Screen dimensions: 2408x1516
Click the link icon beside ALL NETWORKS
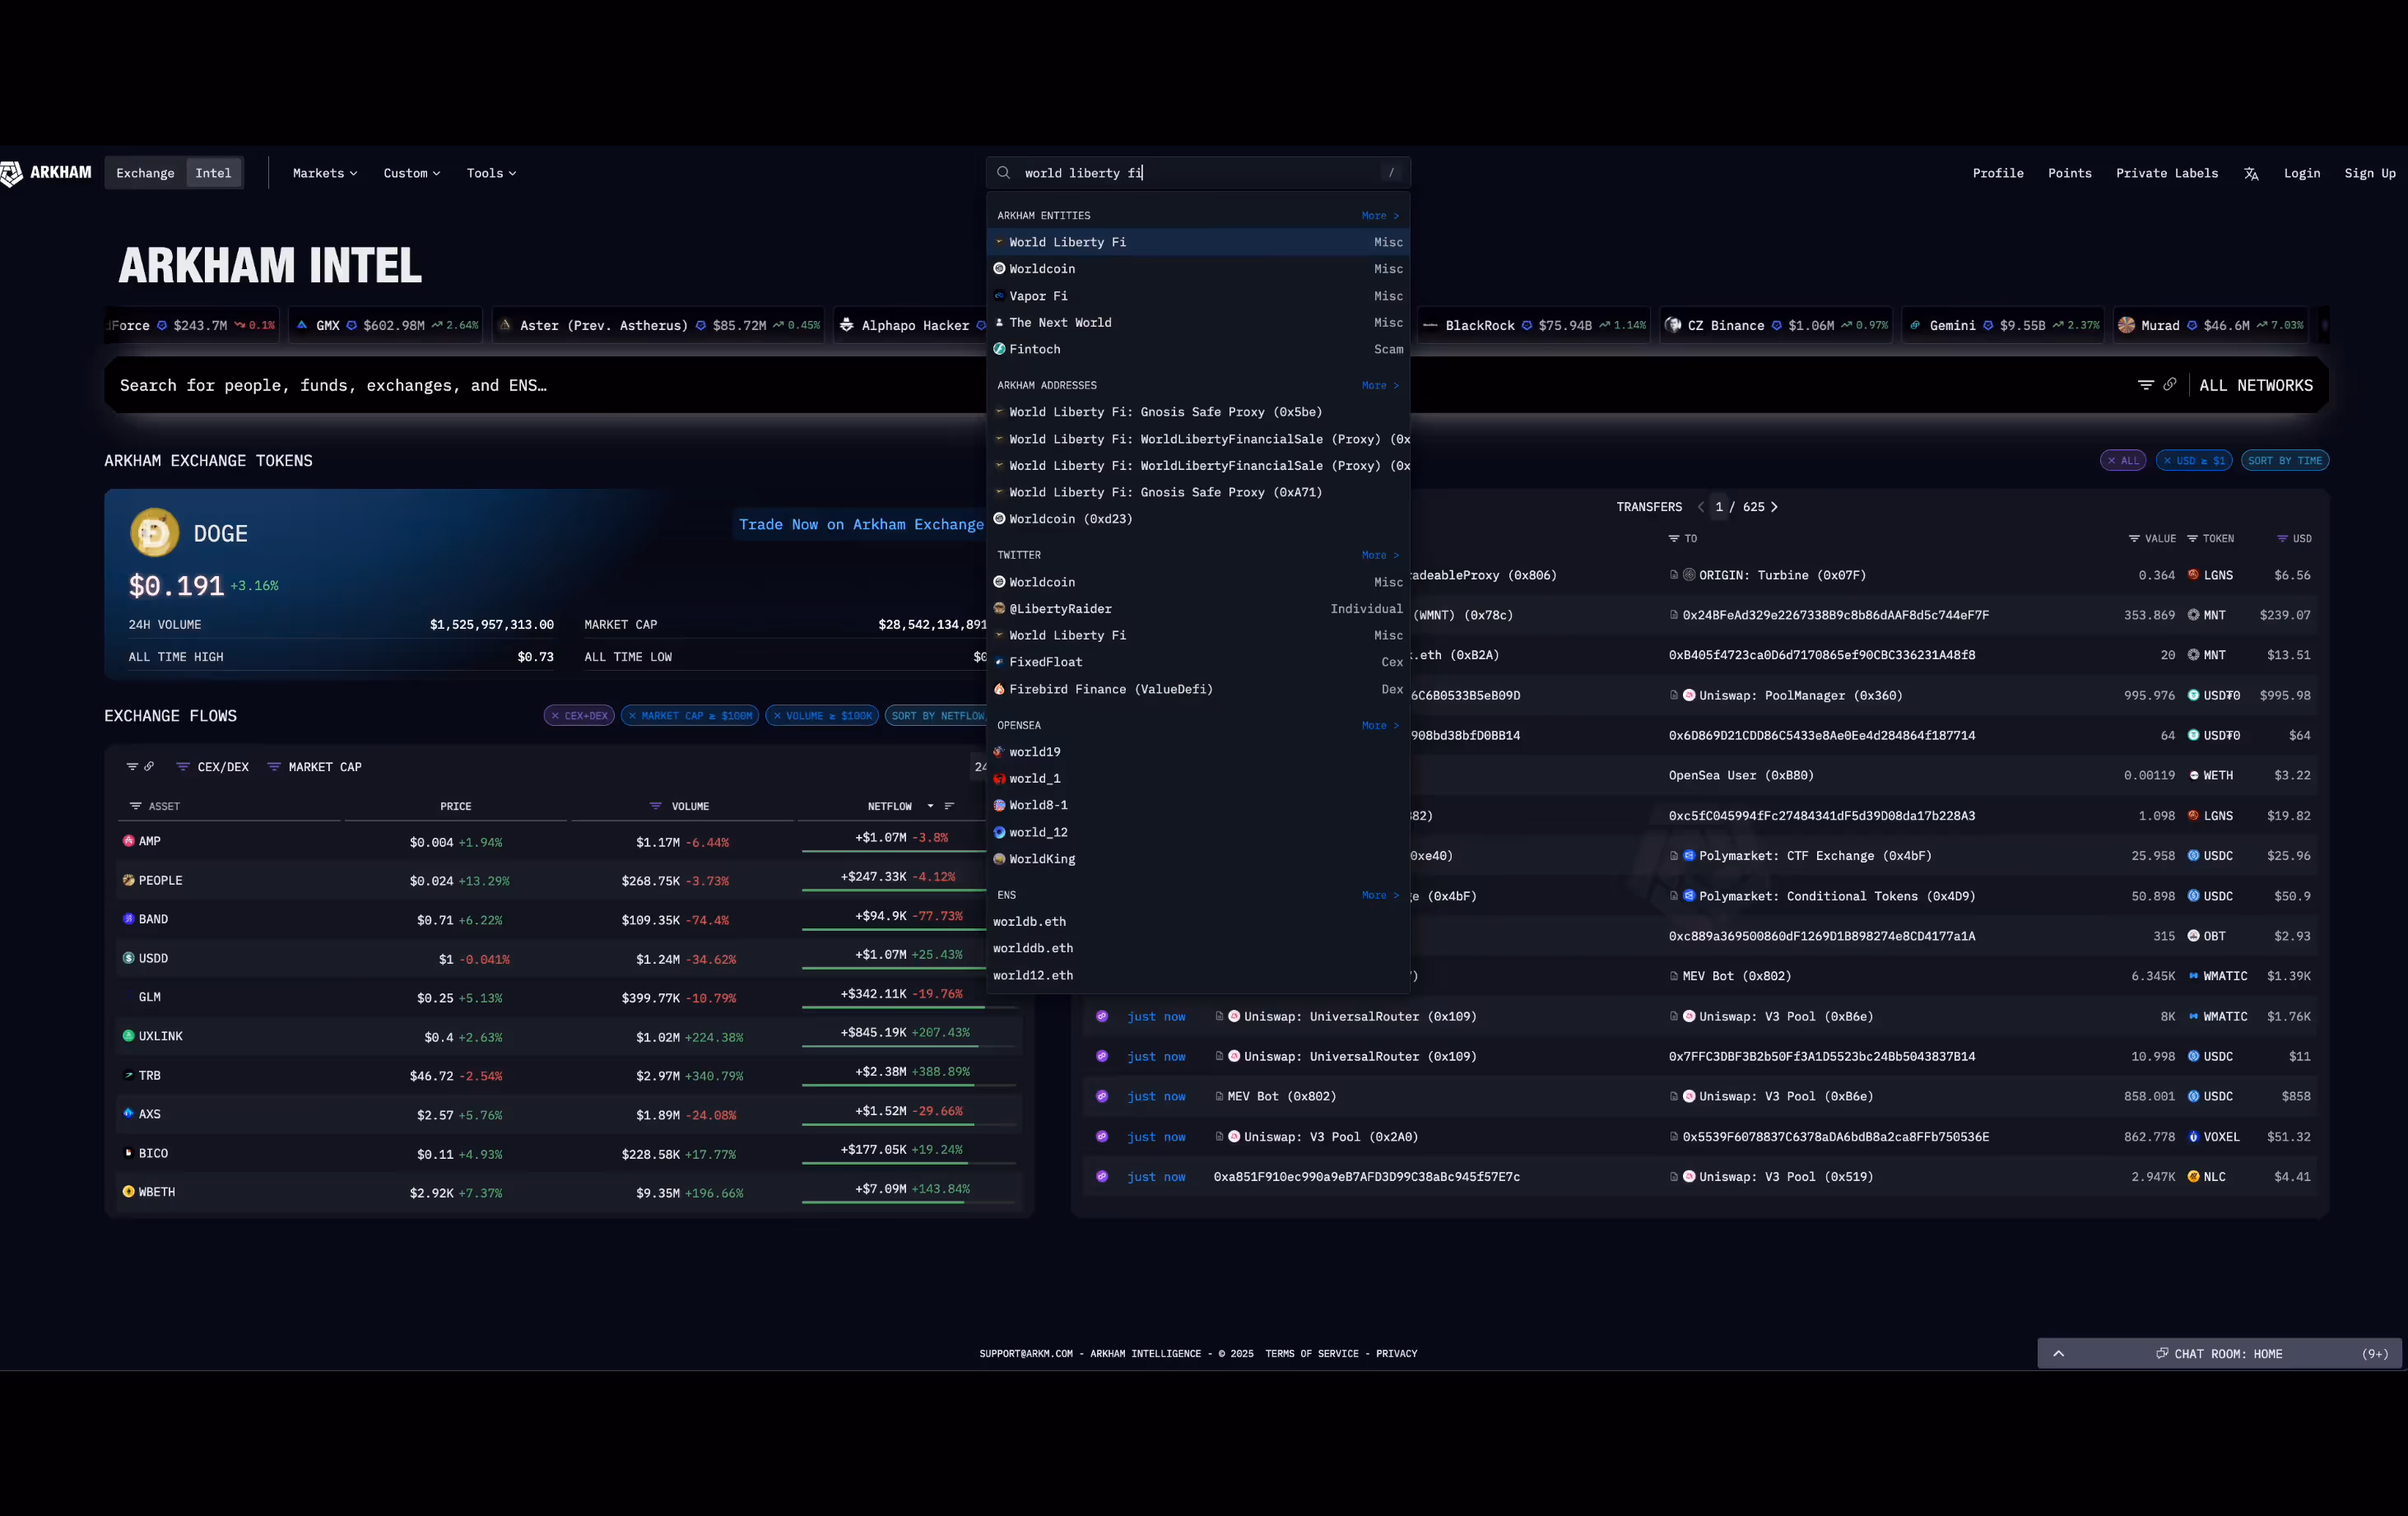pos(2169,385)
